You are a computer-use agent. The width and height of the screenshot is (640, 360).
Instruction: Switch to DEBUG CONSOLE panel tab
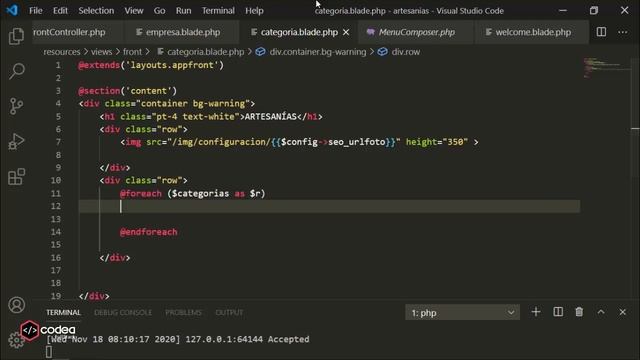pos(123,313)
